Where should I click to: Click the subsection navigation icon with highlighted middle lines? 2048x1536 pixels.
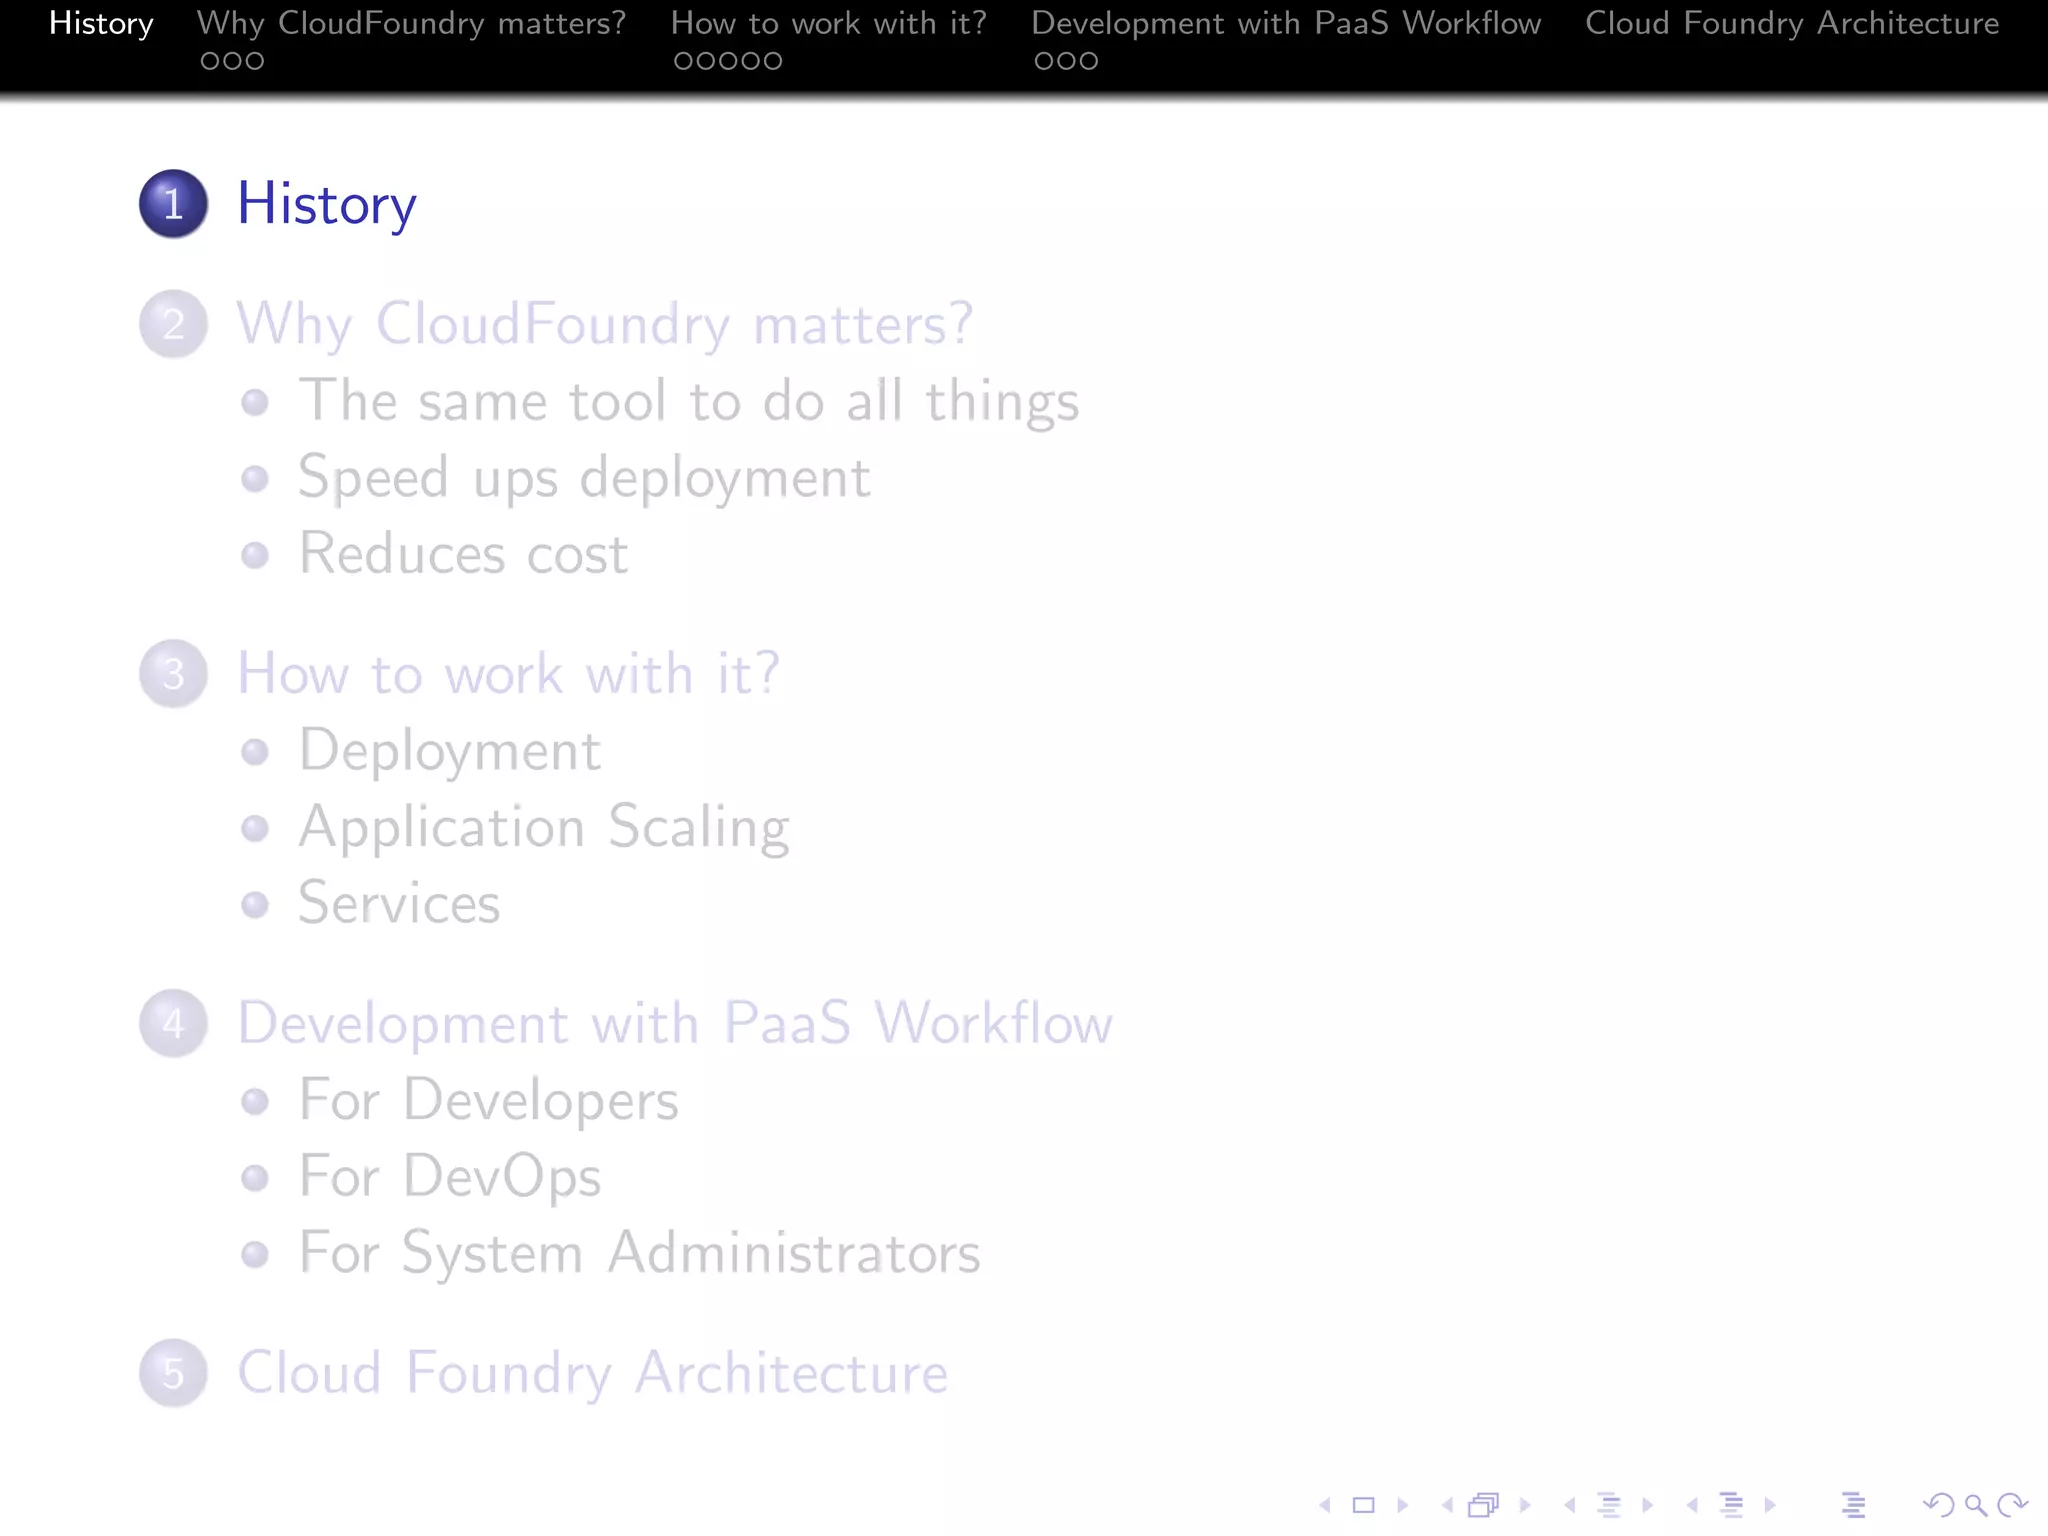tap(1609, 1505)
